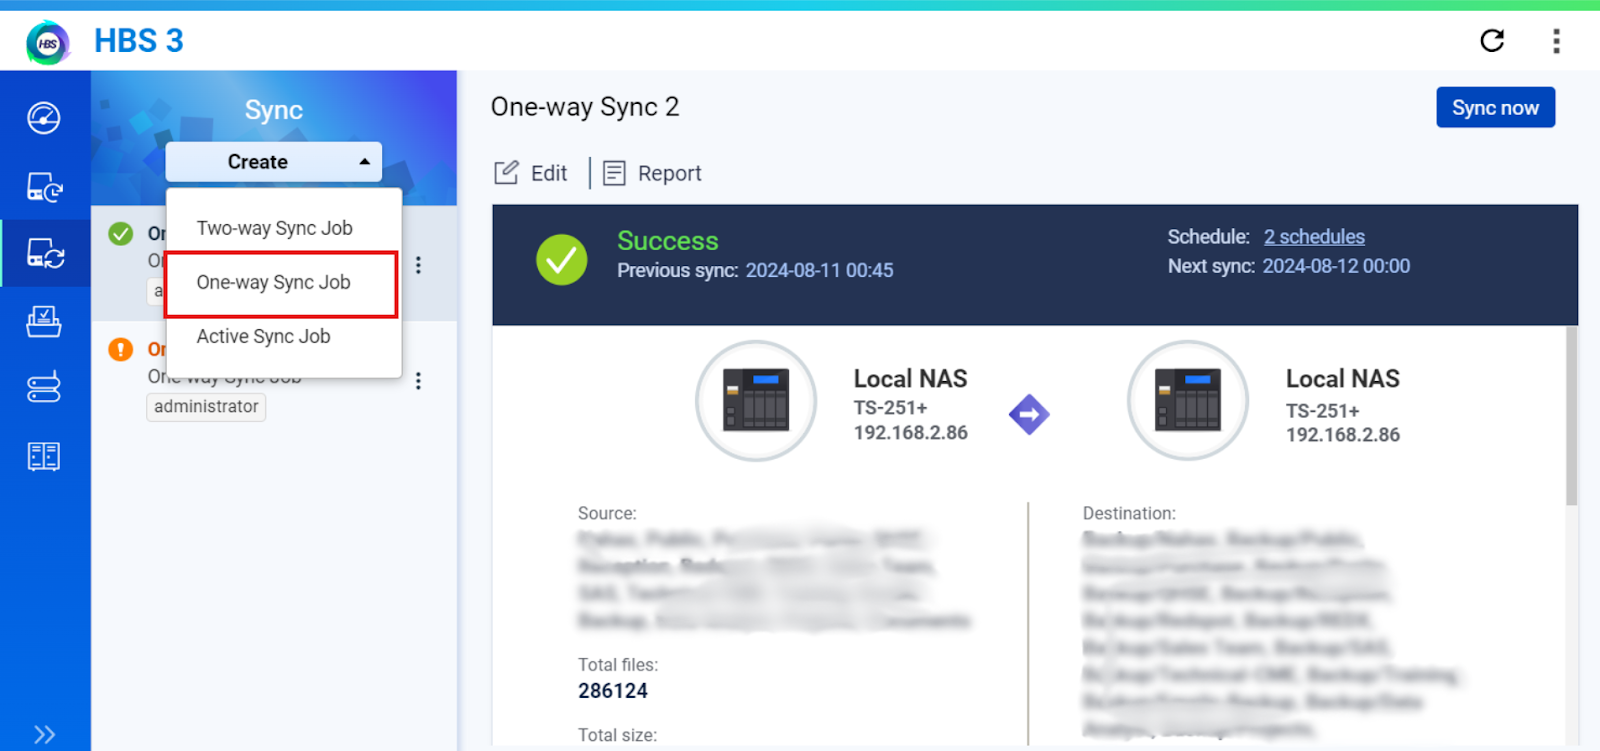1600x751 pixels.
Task: Click the Success status text
Action: (x=668, y=241)
